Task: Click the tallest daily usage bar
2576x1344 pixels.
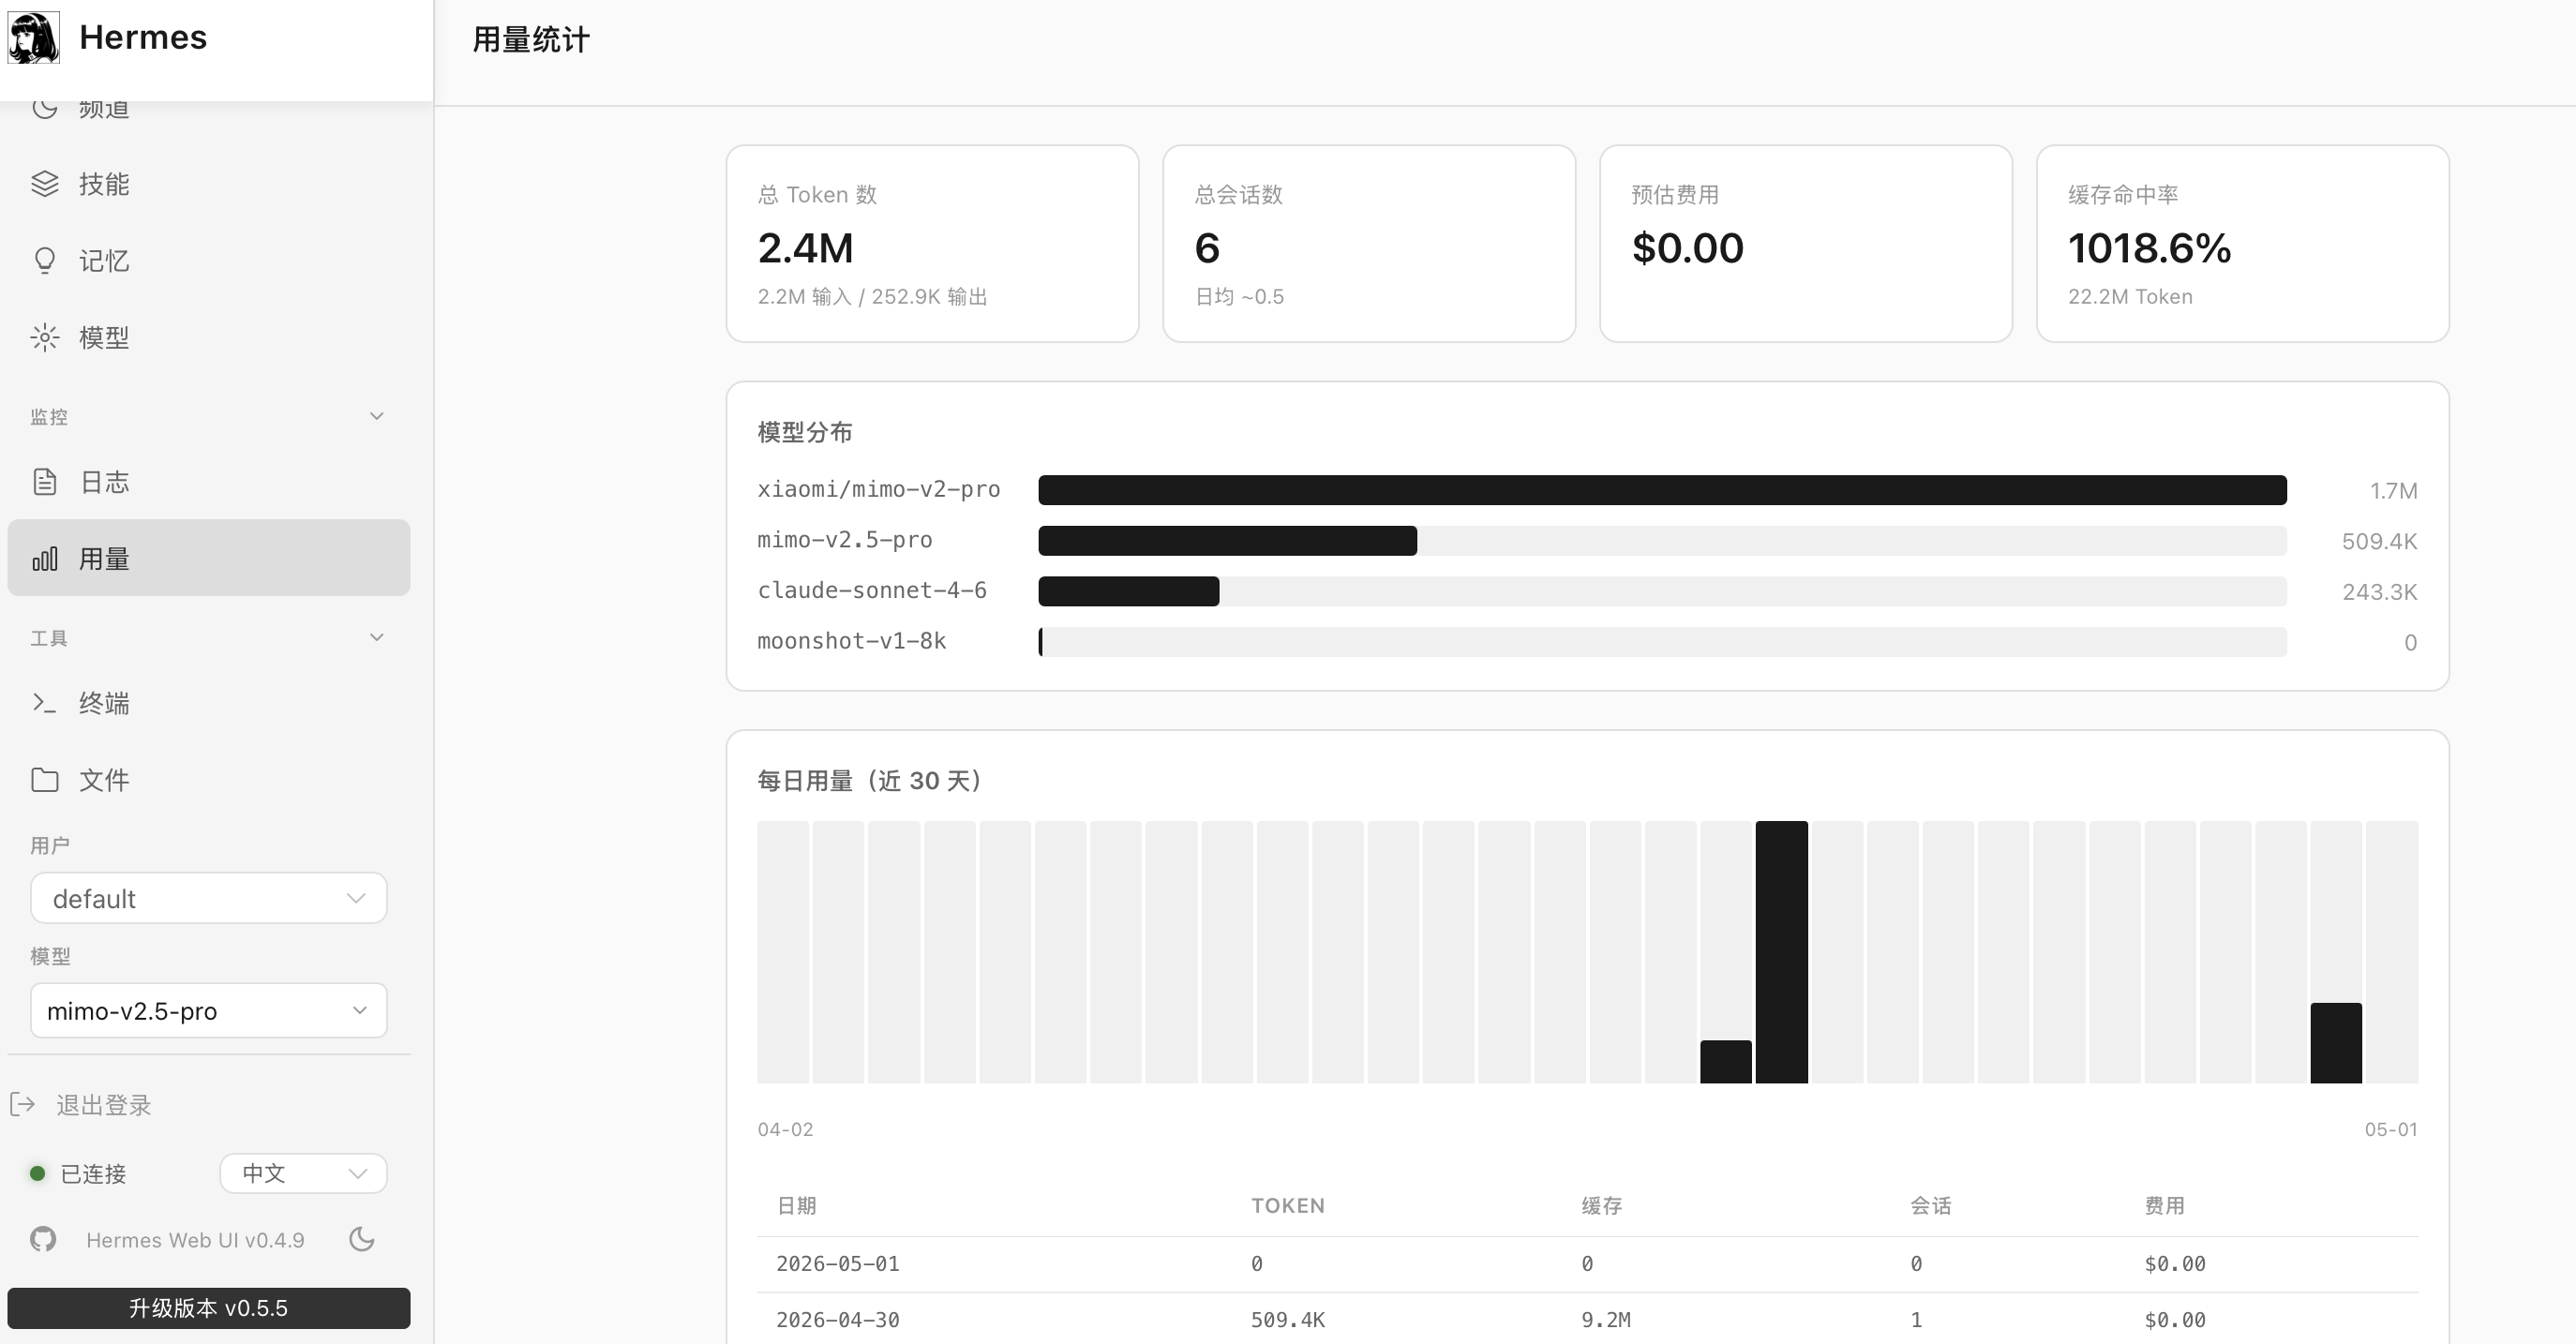Action: pyautogui.click(x=1781, y=952)
